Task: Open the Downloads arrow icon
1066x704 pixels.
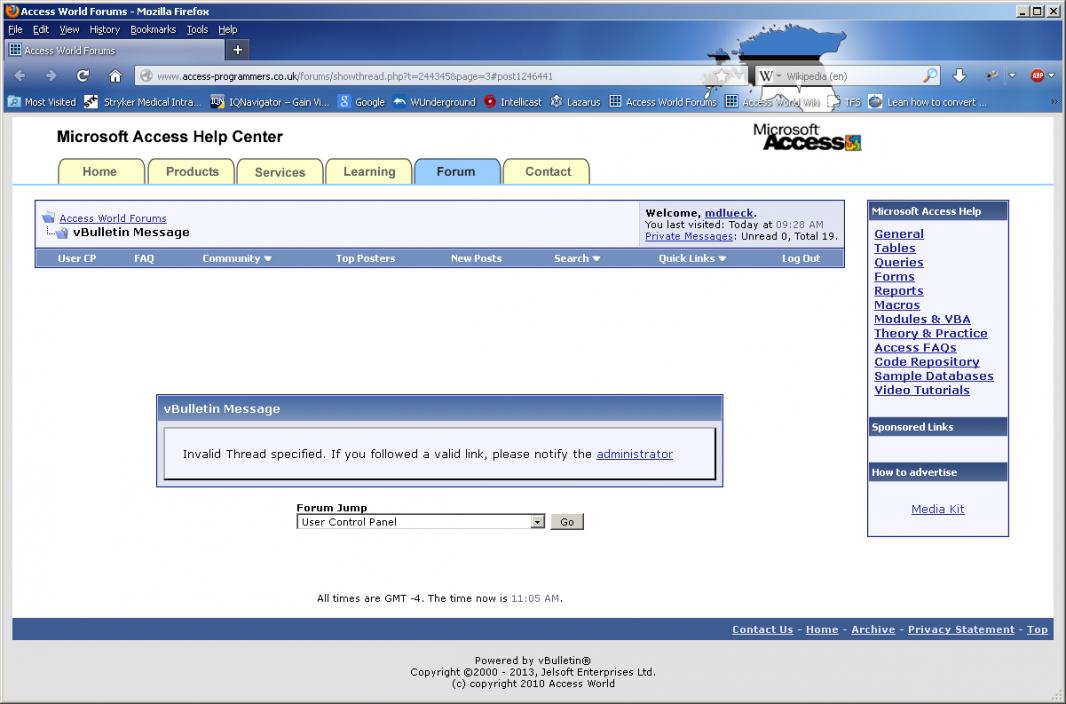Action: (959, 75)
